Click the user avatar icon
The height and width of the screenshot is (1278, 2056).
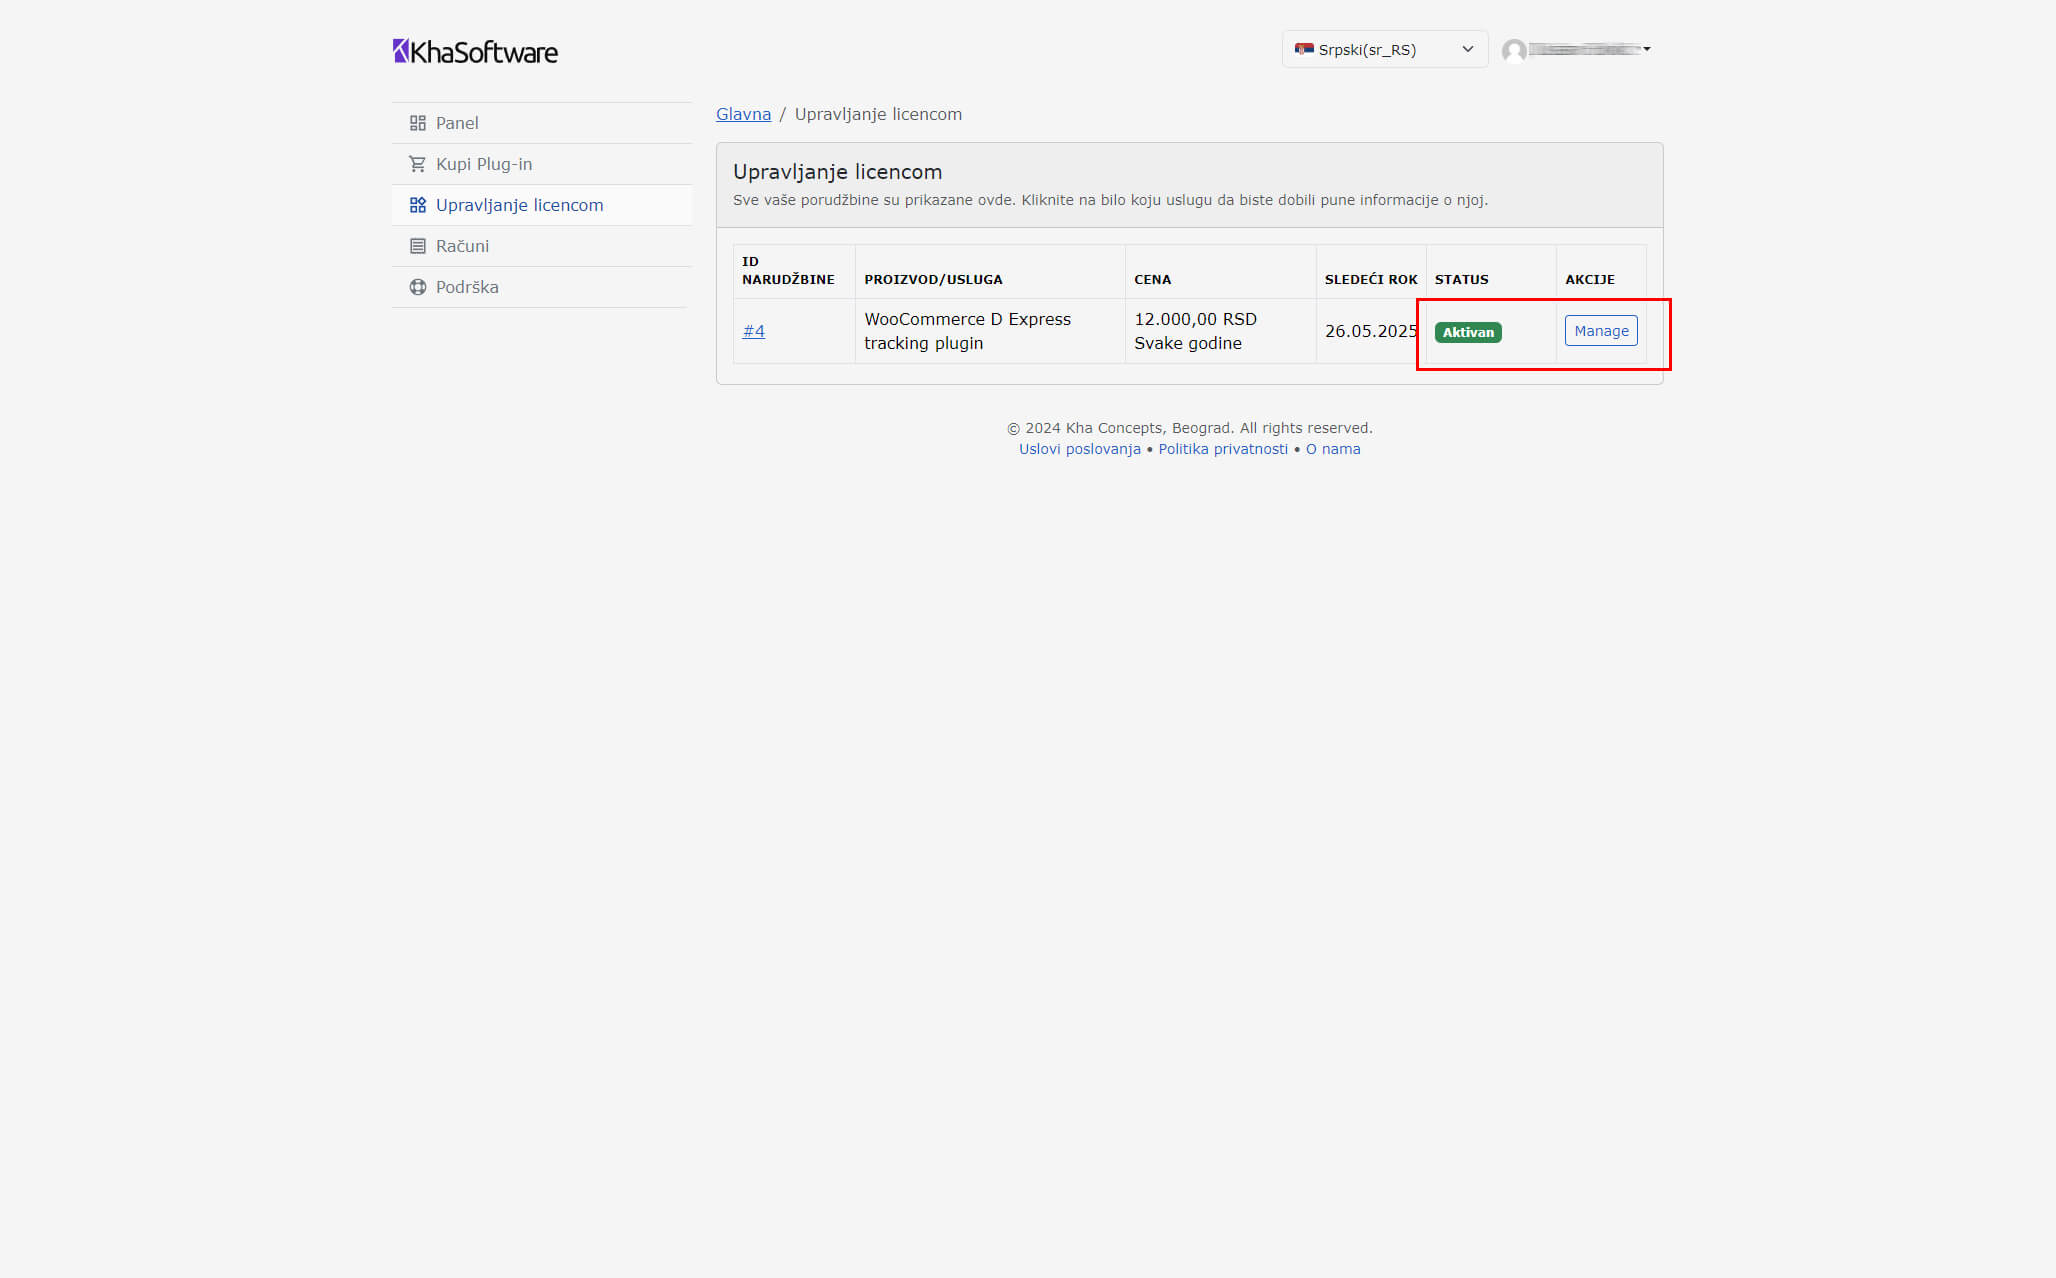click(1514, 50)
